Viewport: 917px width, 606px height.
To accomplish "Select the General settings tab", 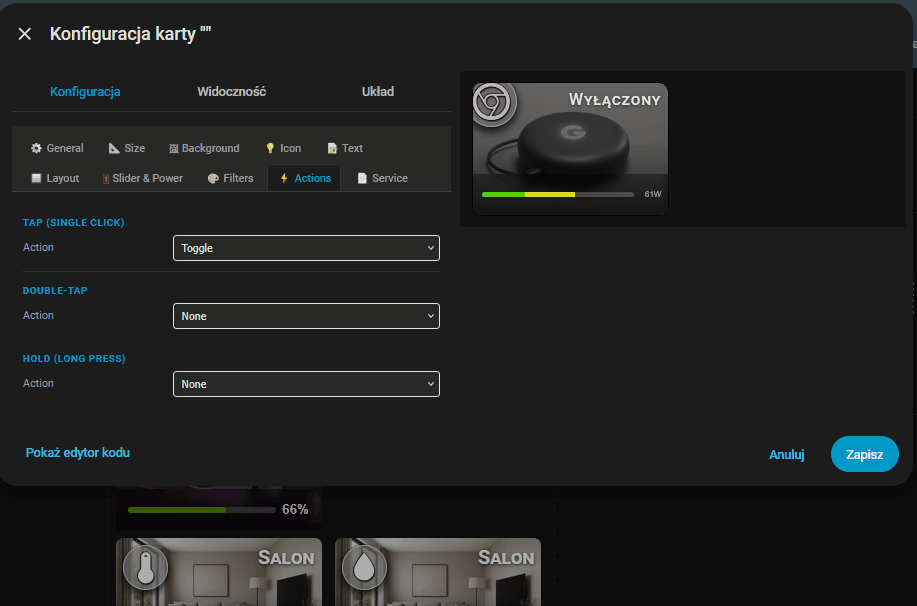I will coord(57,148).
